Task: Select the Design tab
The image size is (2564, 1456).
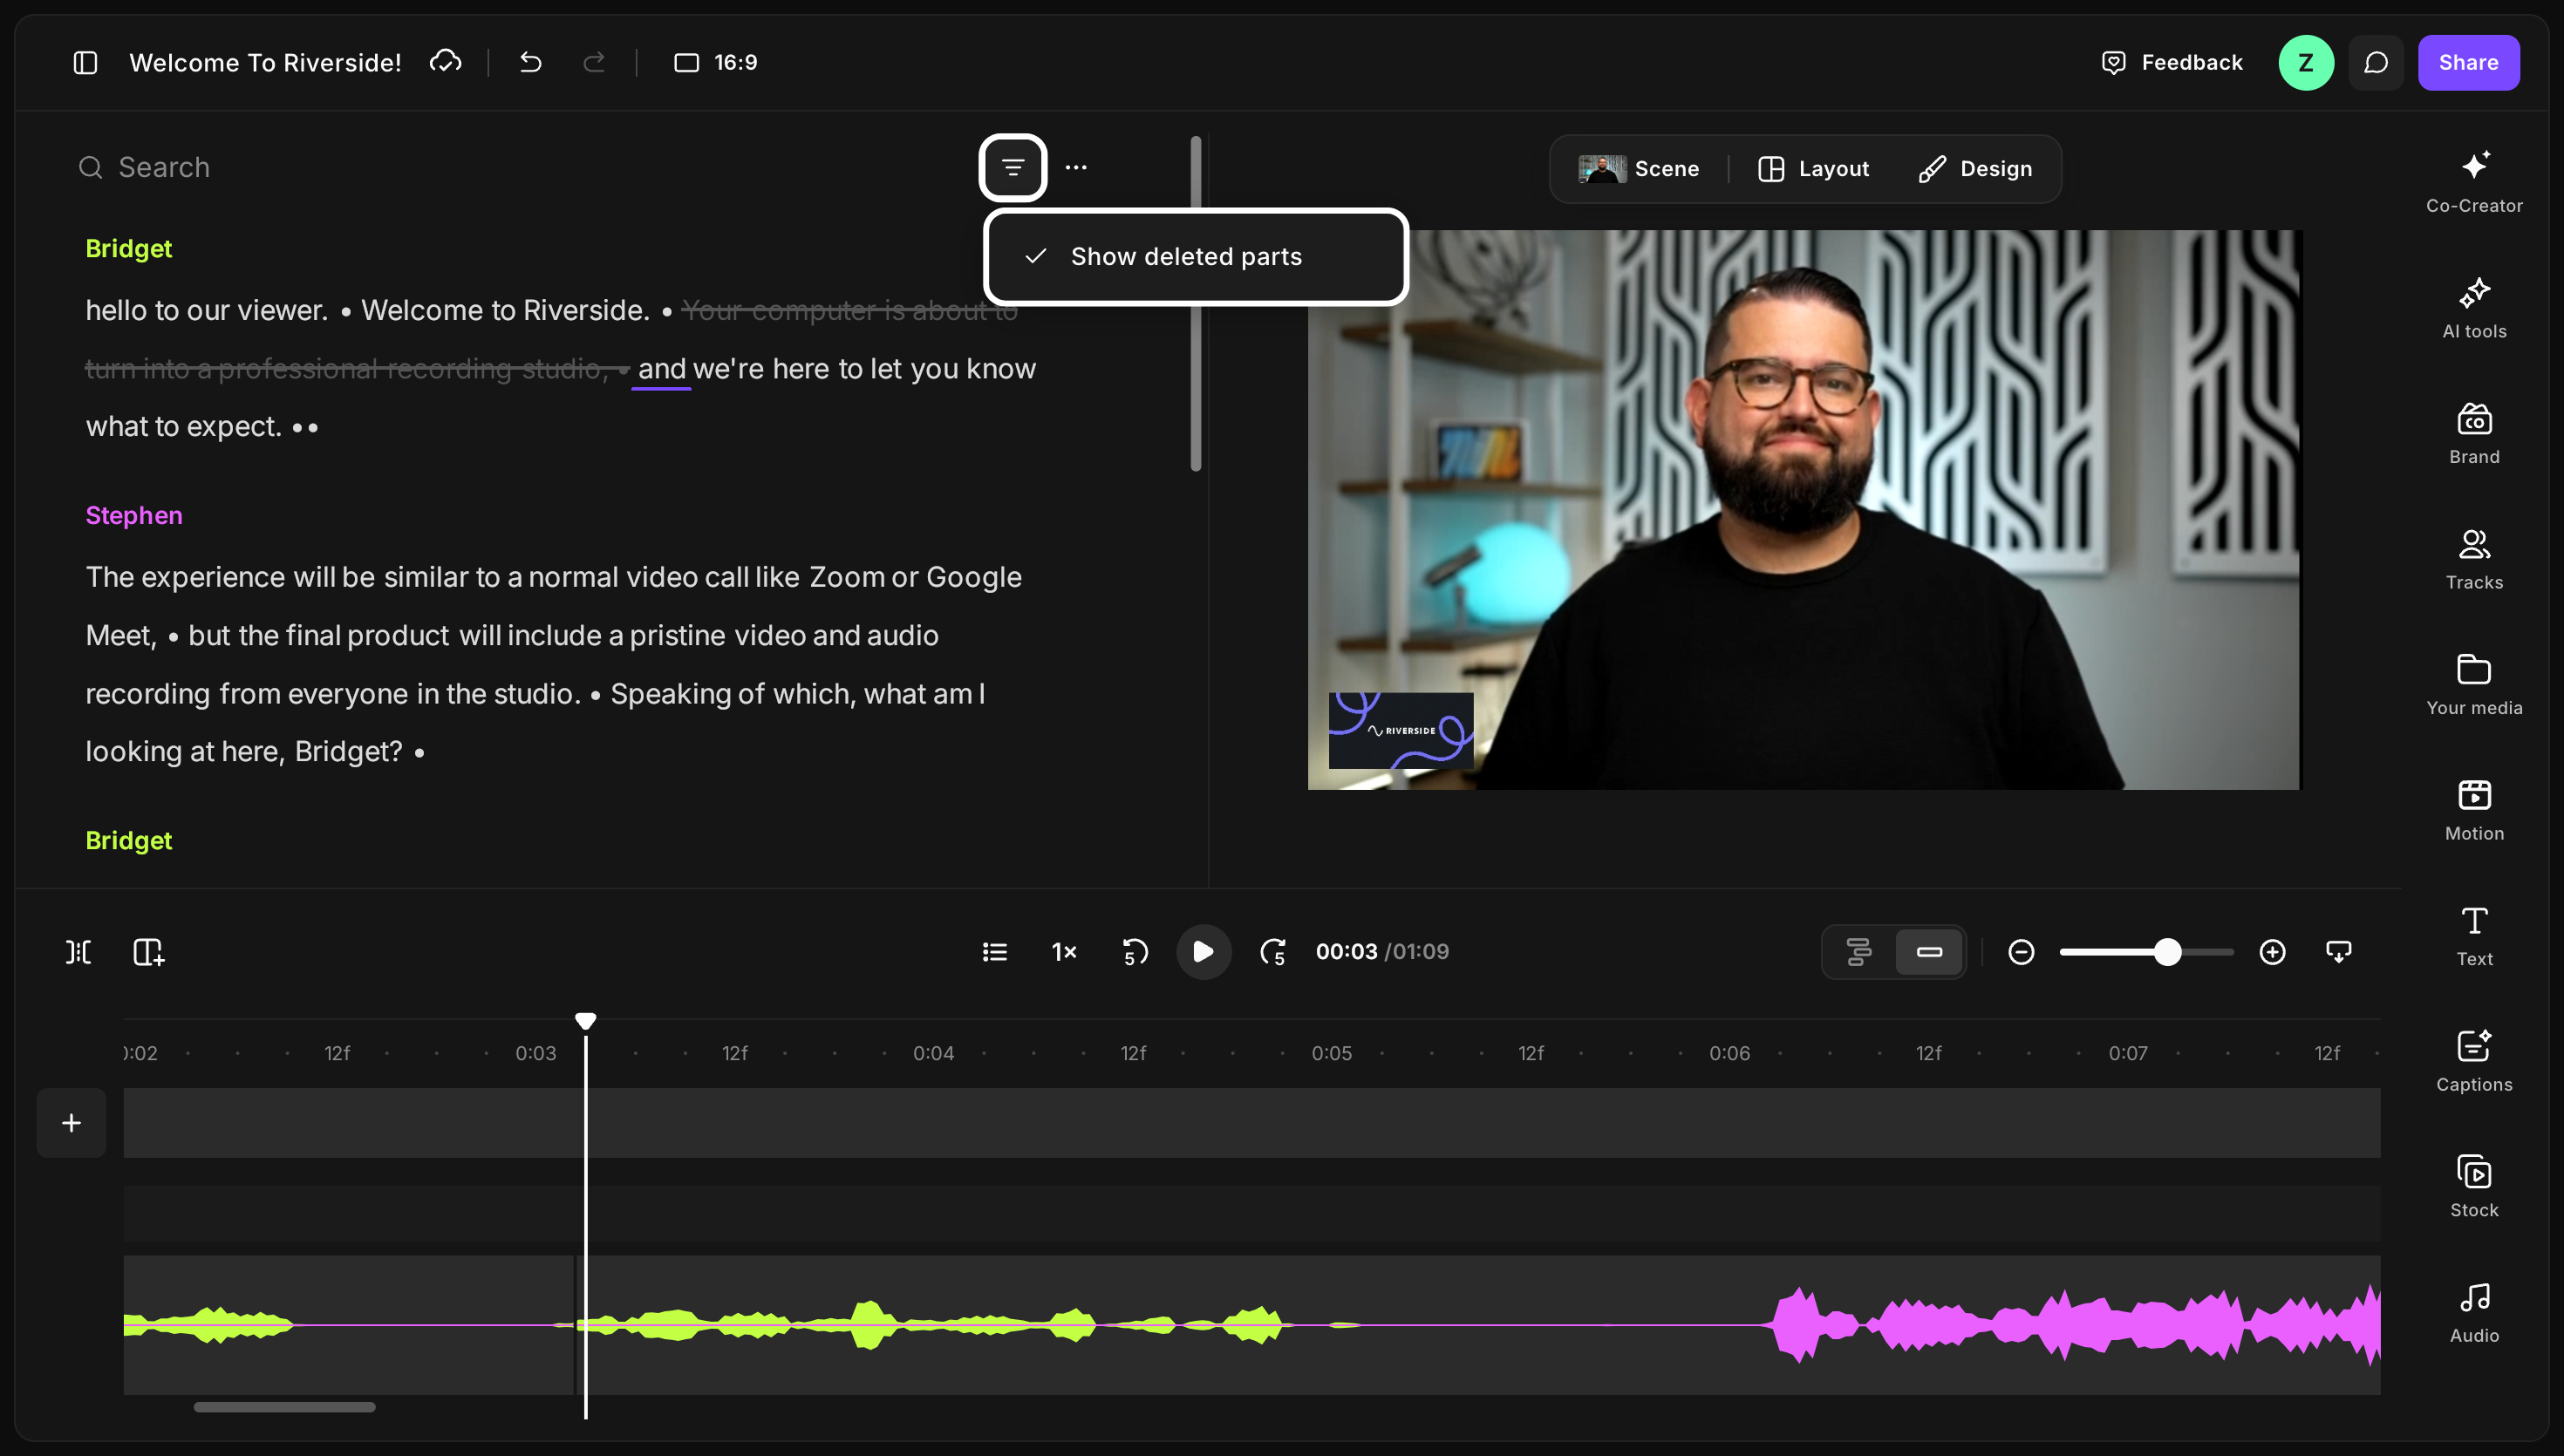Action: [x=1975, y=169]
